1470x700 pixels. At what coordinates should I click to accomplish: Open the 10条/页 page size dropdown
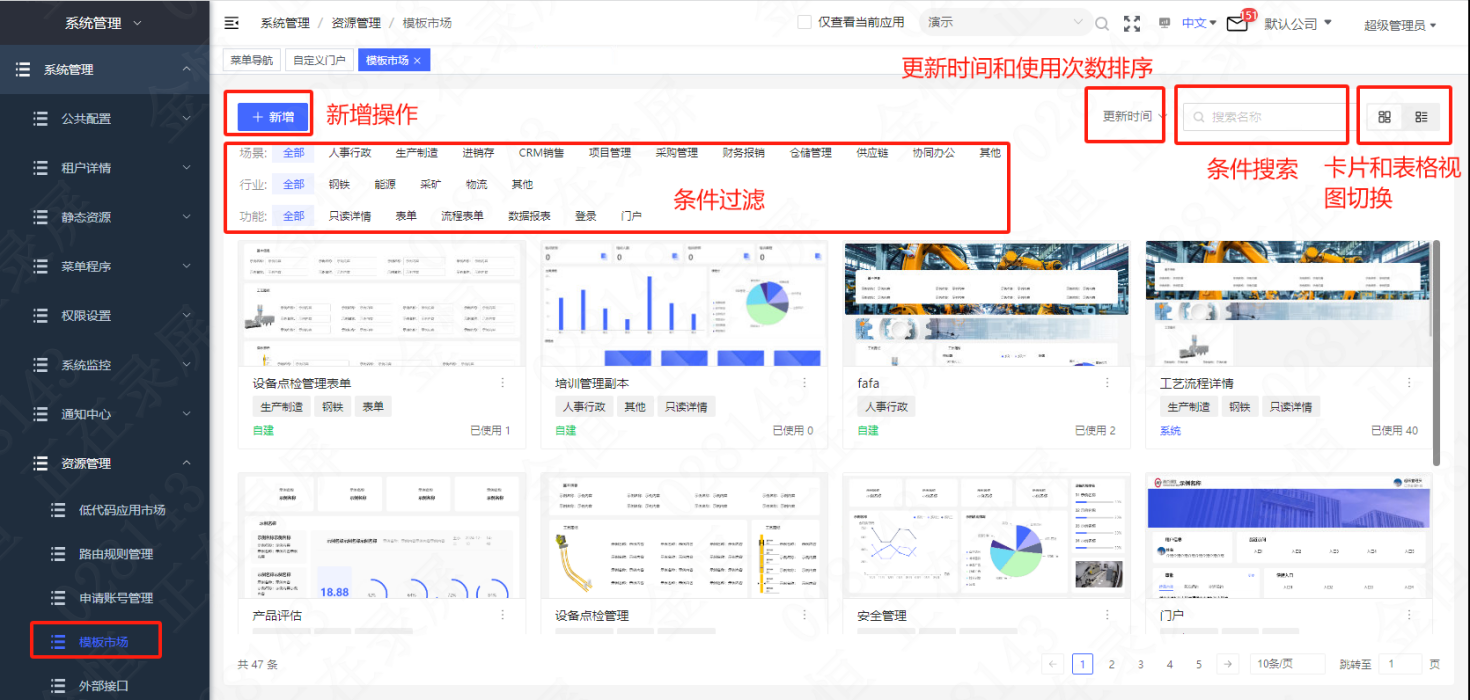tap(1288, 664)
